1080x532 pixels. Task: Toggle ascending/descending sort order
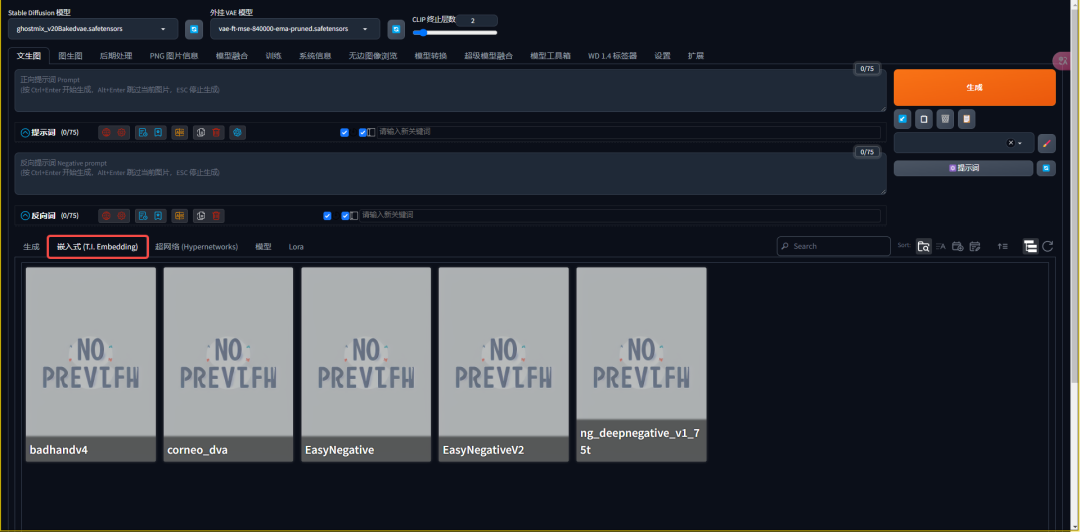coord(1002,246)
